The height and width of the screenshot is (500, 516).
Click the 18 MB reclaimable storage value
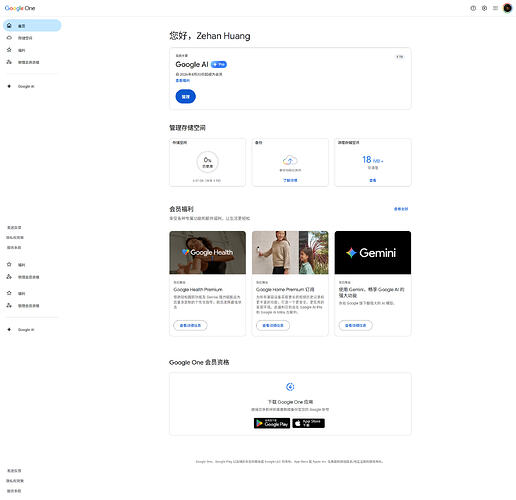point(373,160)
